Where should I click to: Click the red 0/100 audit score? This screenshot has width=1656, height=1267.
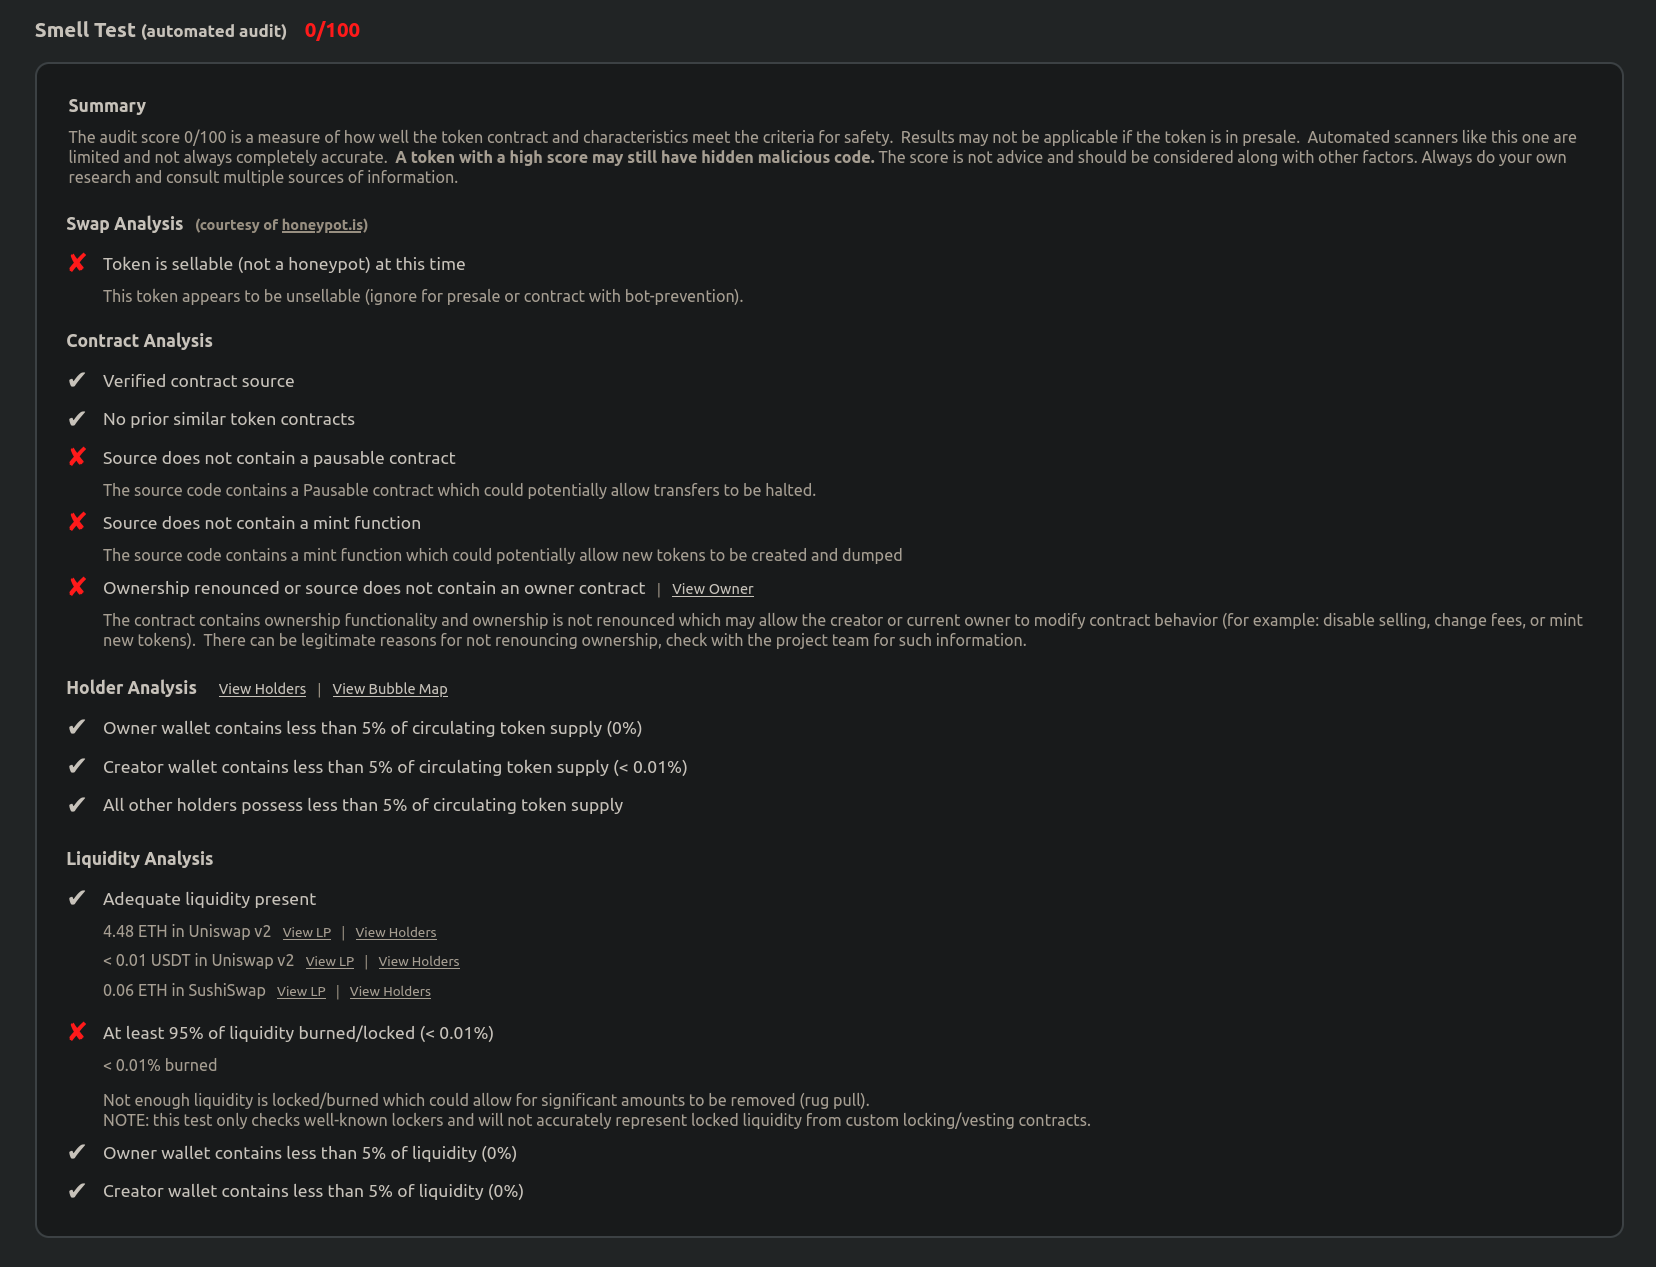click(332, 30)
